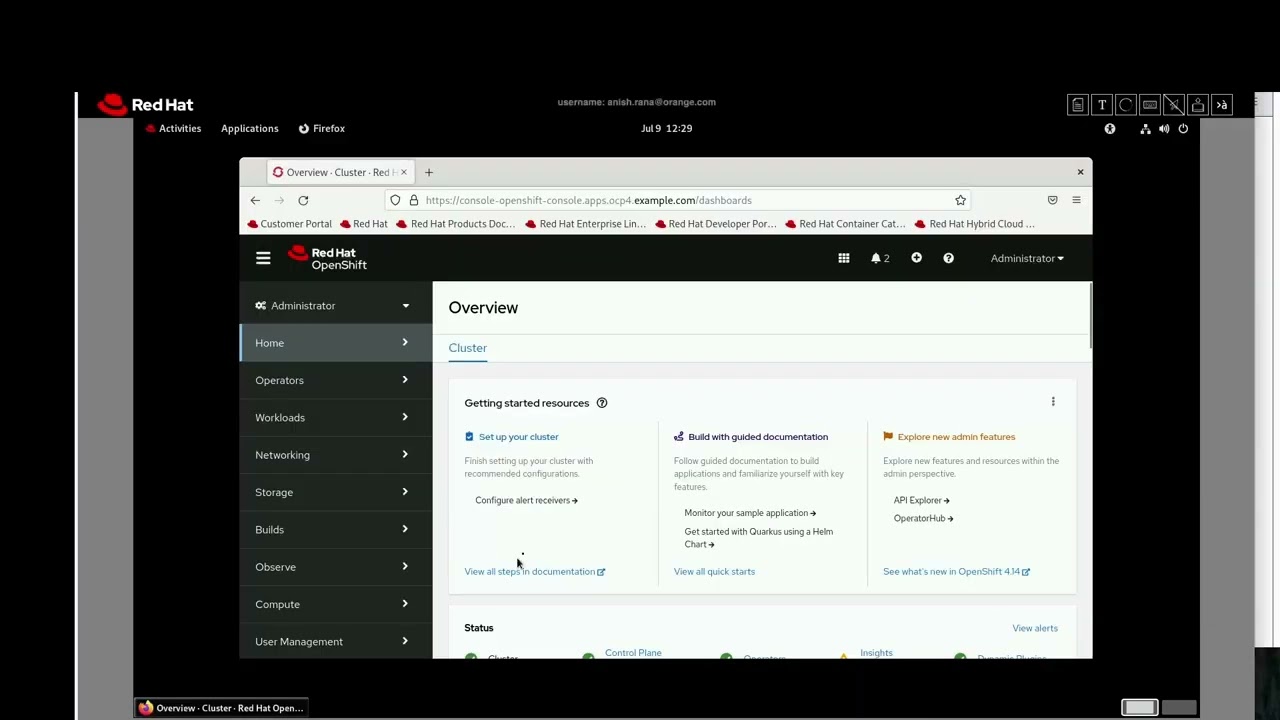1280x720 pixels.
Task: Click the Getting started help icon
Action: point(602,403)
